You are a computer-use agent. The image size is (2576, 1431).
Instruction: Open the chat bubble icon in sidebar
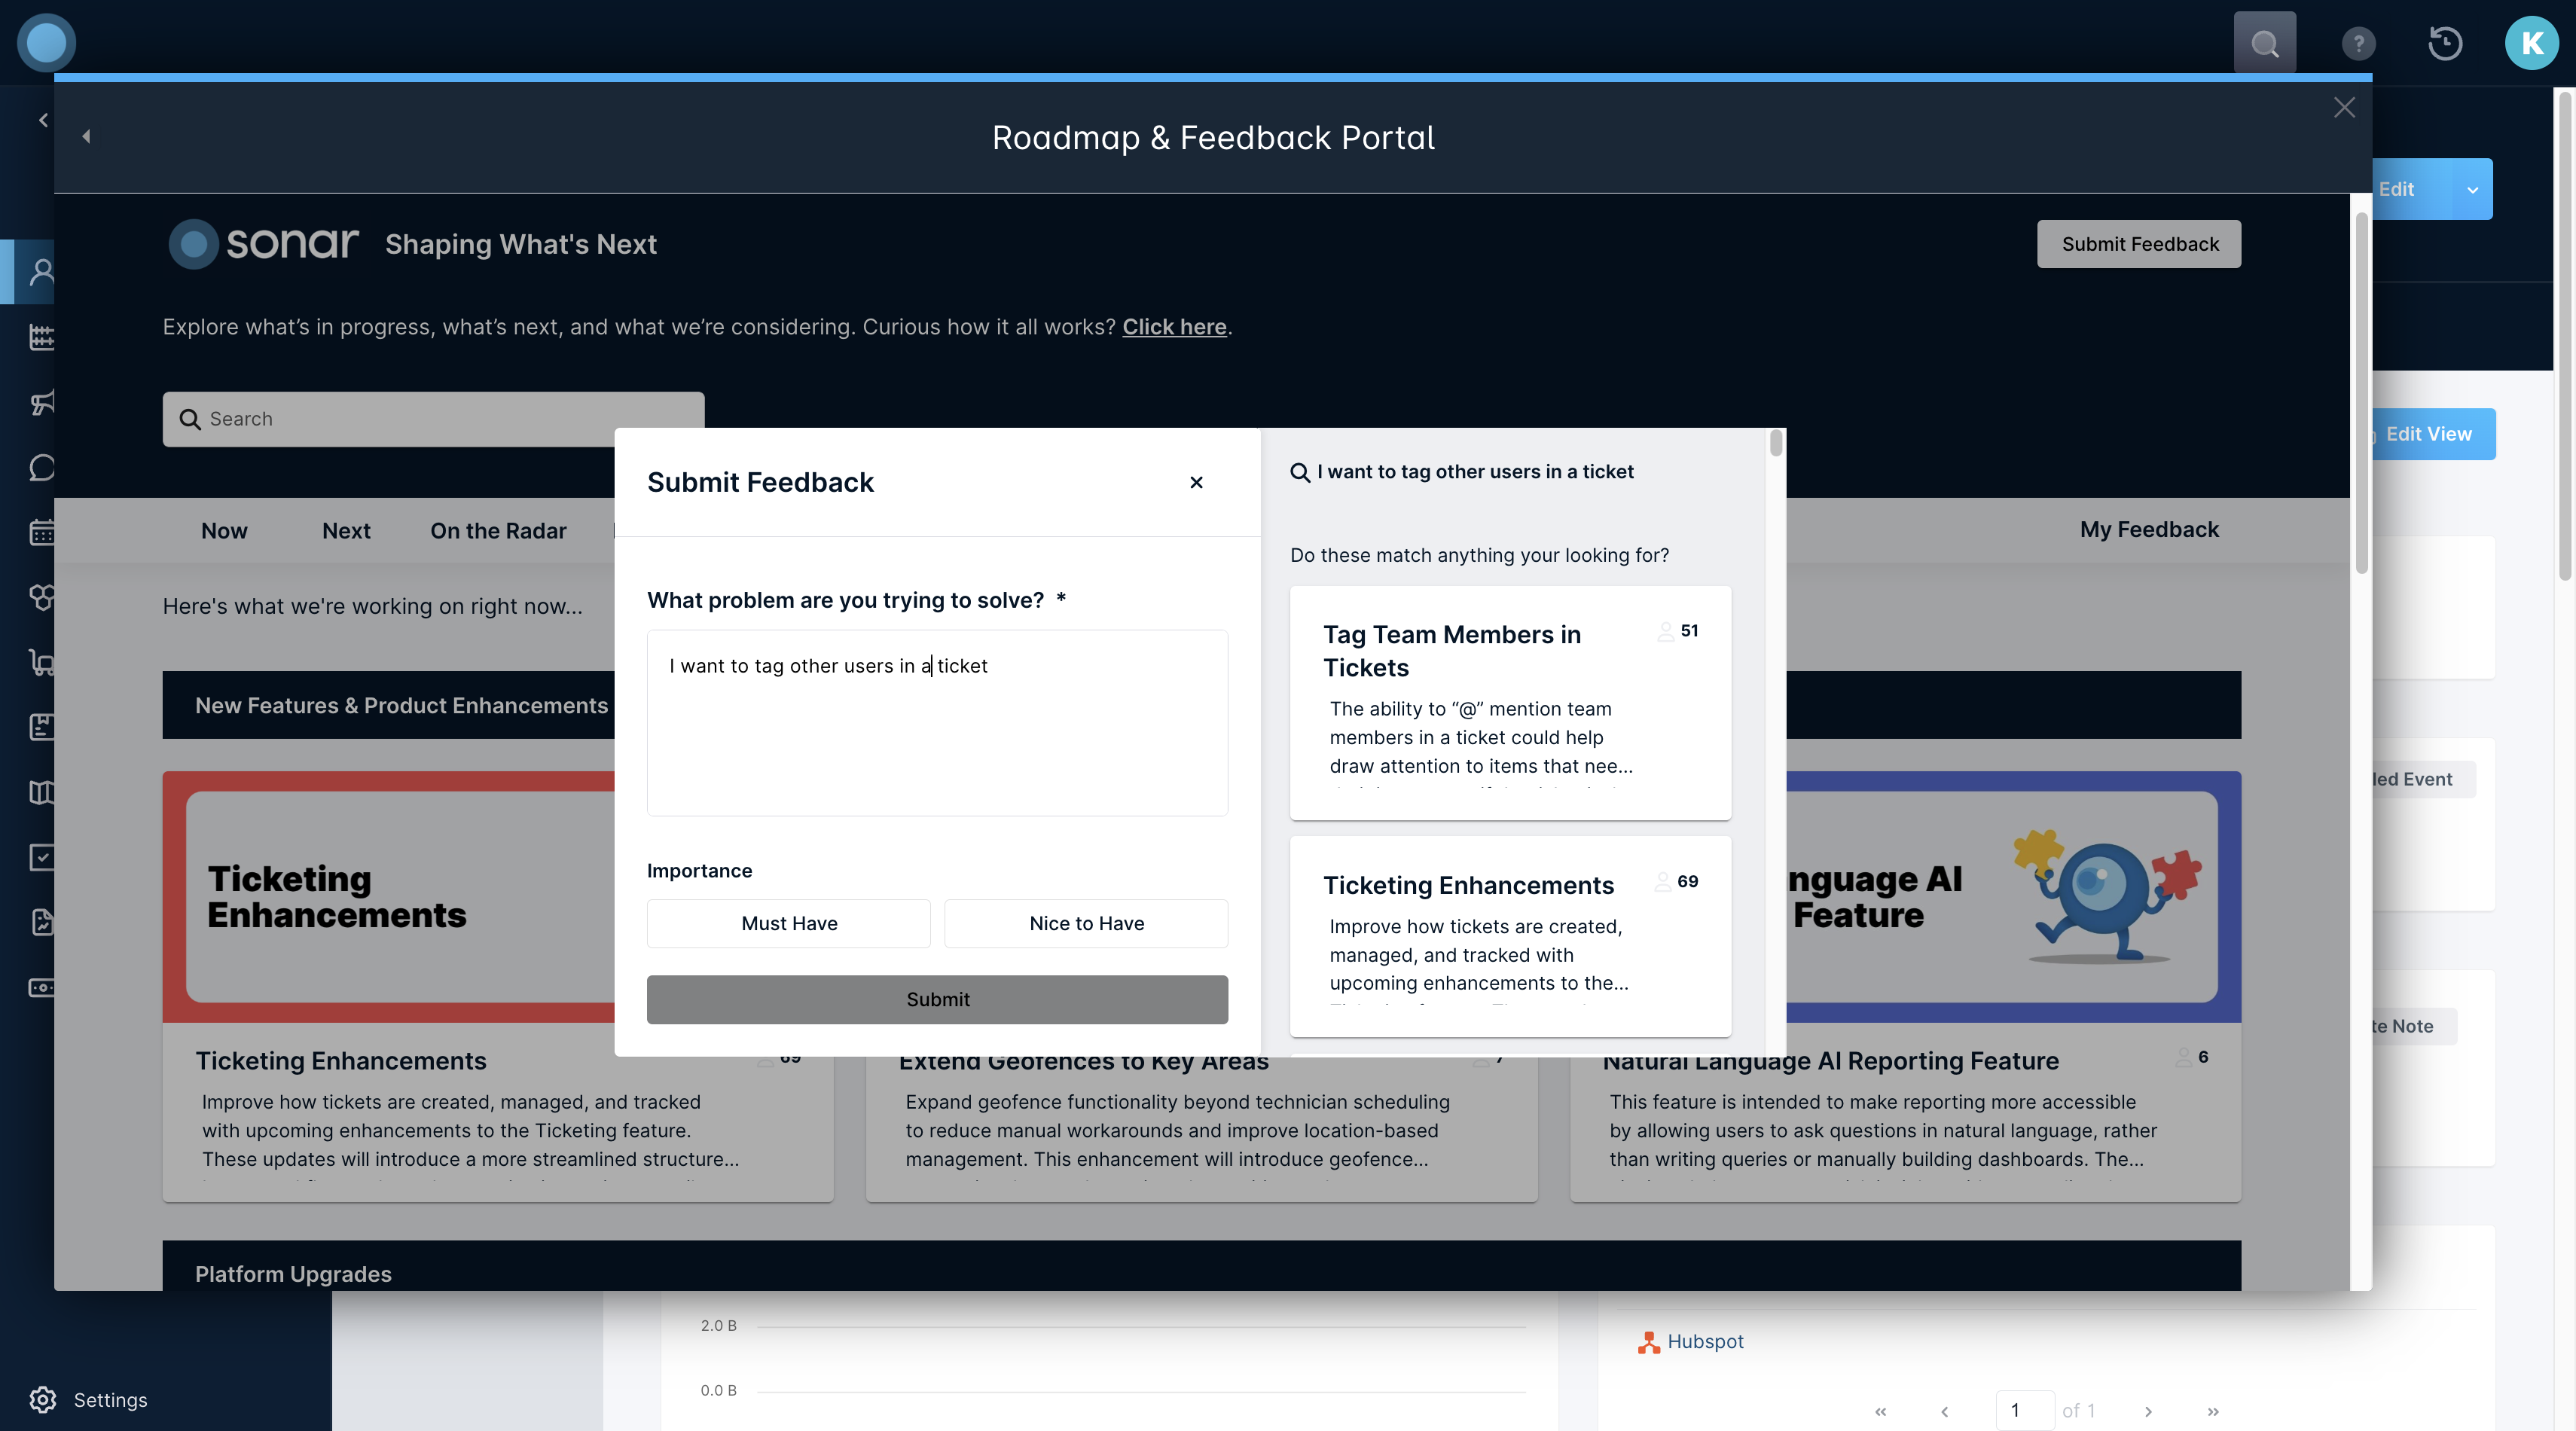point(42,467)
